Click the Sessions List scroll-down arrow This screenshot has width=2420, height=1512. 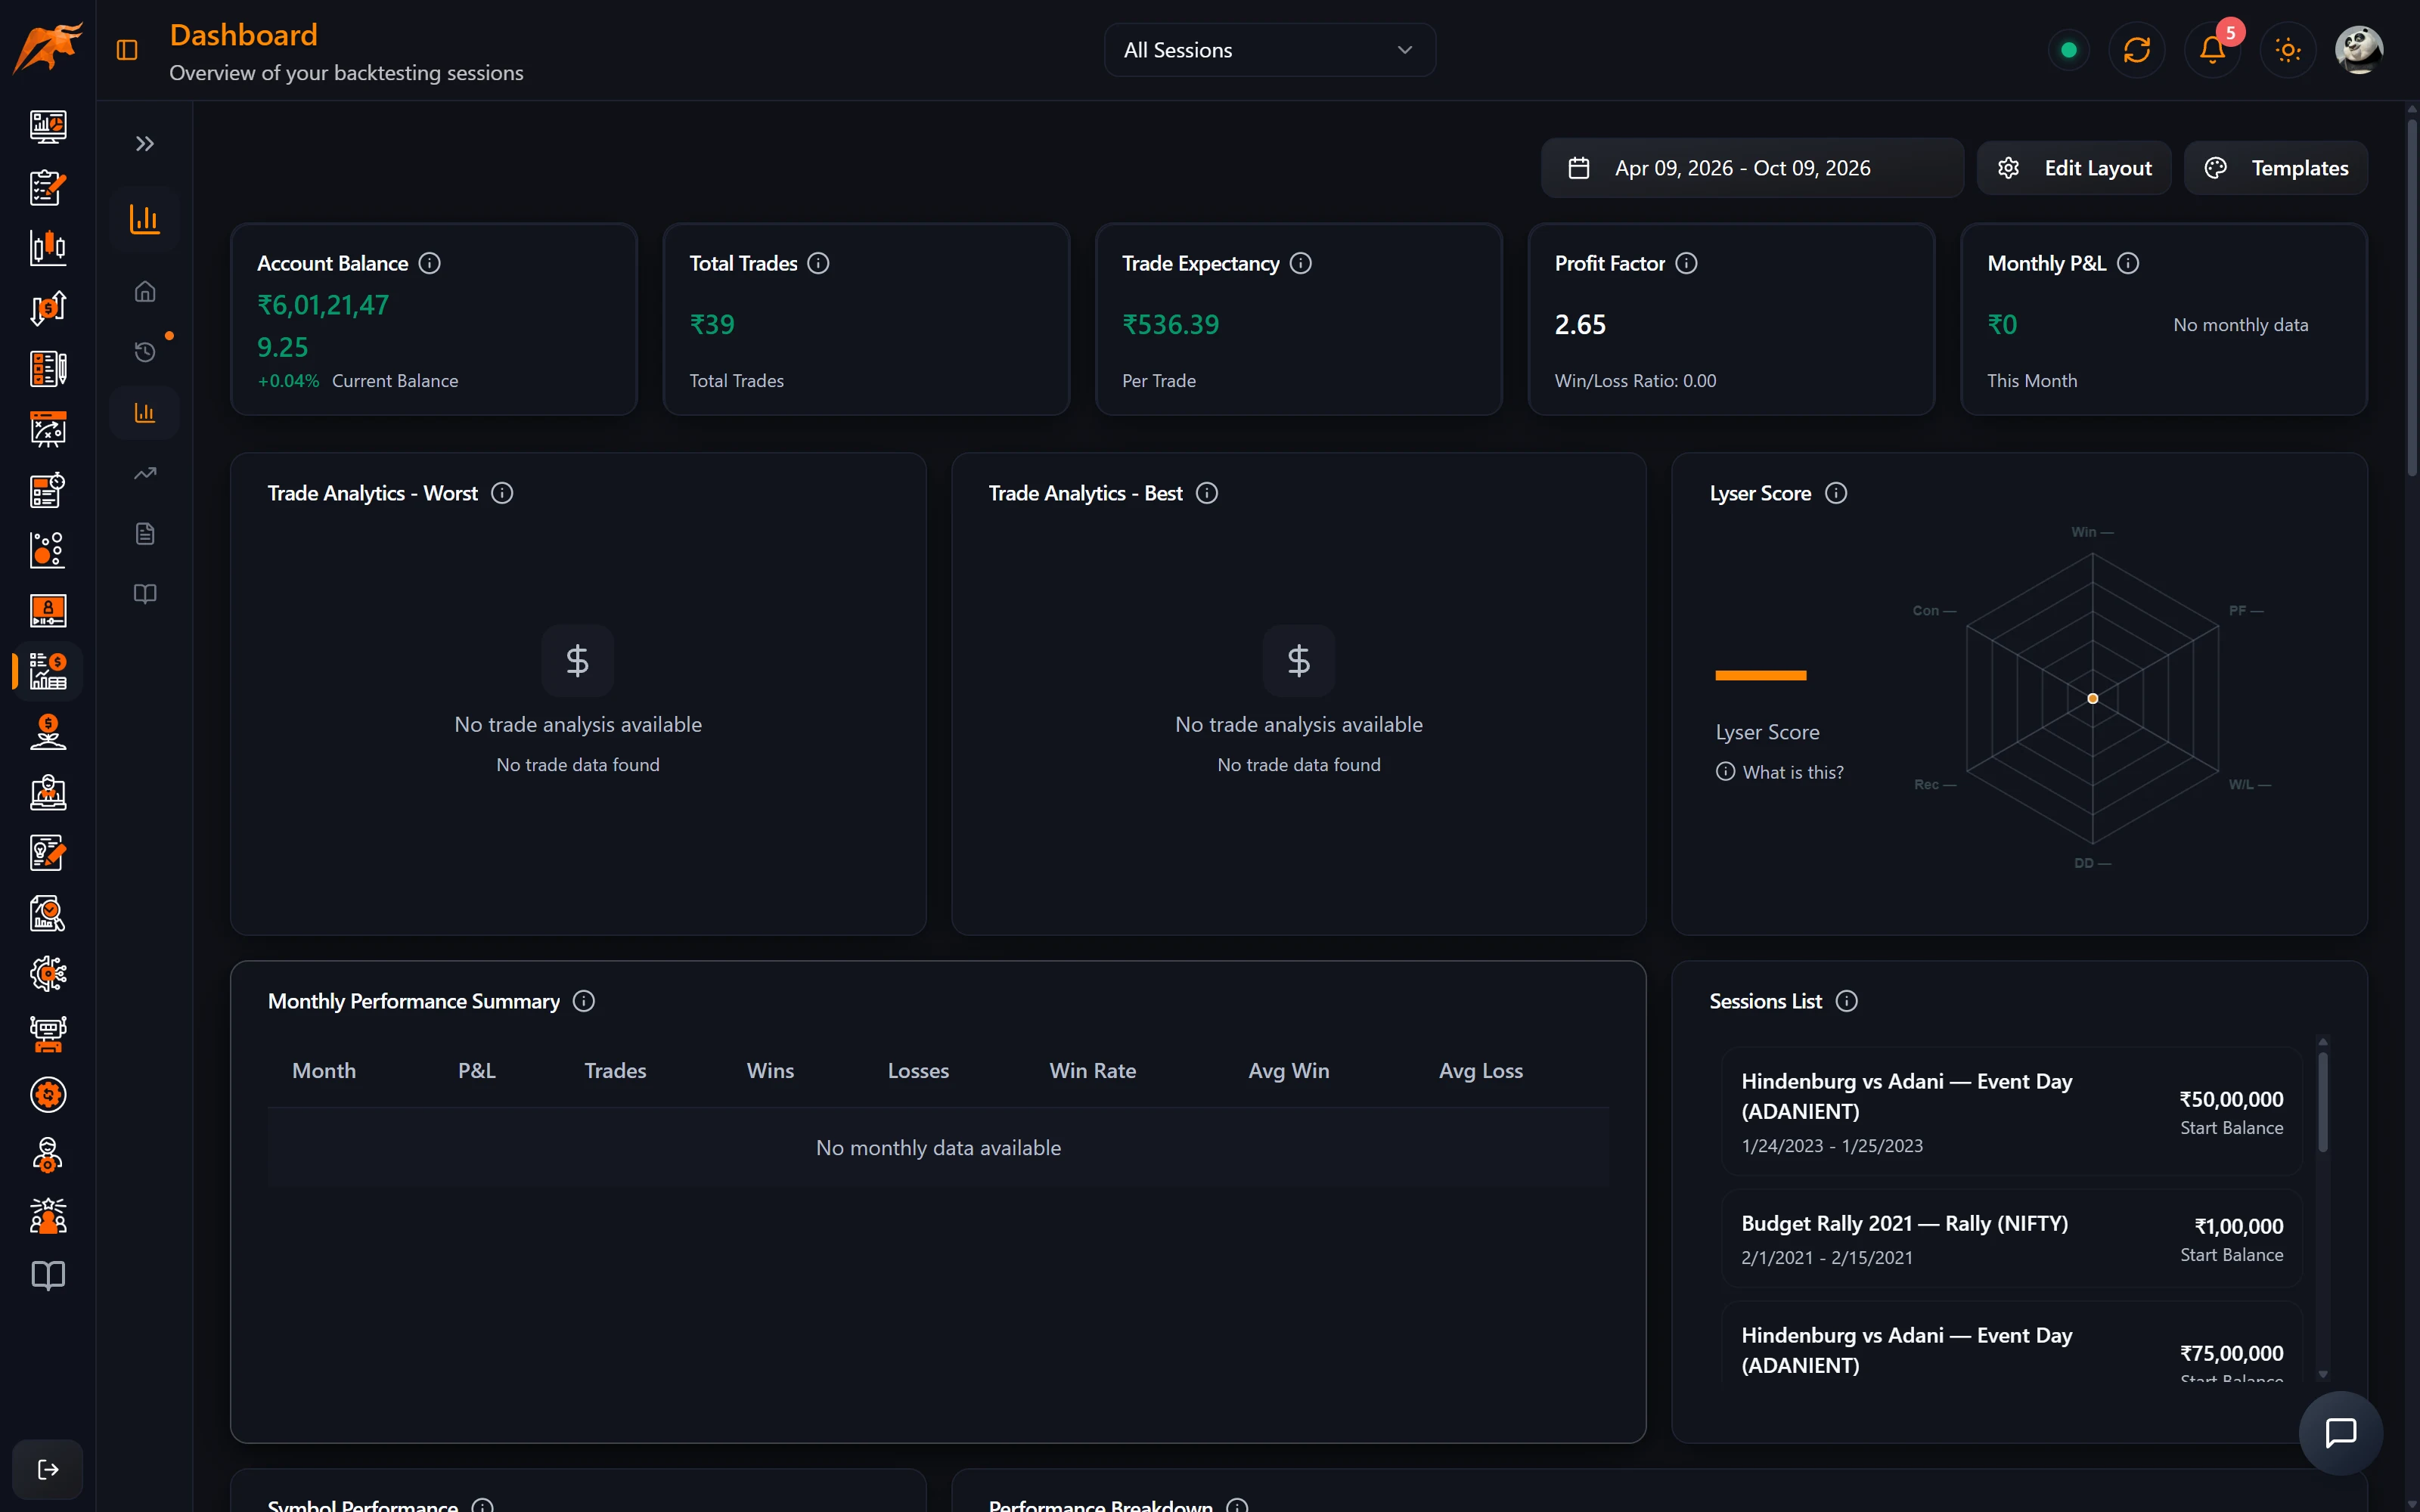[2323, 1375]
